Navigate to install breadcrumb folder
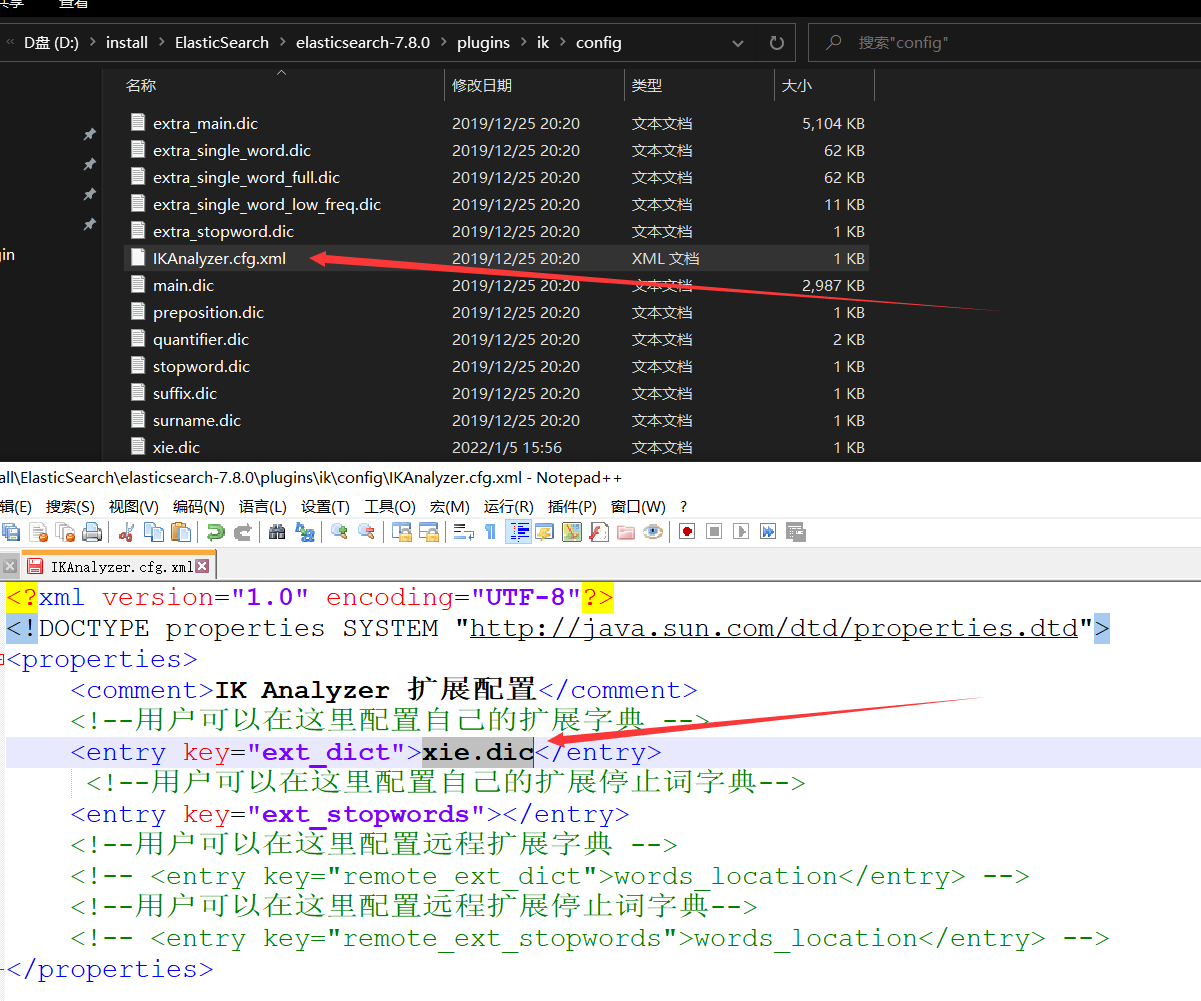The width and height of the screenshot is (1201, 1001). 127,43
